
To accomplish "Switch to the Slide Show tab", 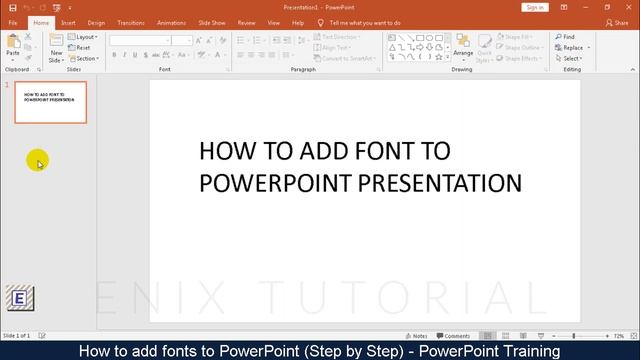I will pos(212,23).
